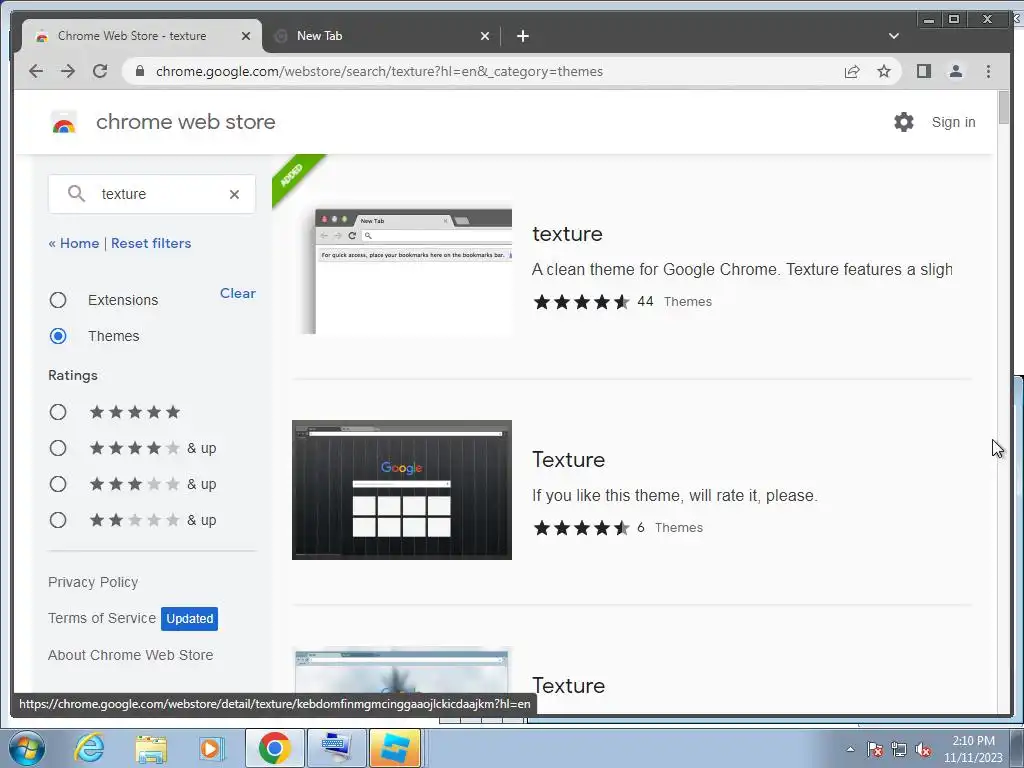The image size is (1024, 768).
Task: Click the page vertical scrollbar thumb
Action: 1004,108
